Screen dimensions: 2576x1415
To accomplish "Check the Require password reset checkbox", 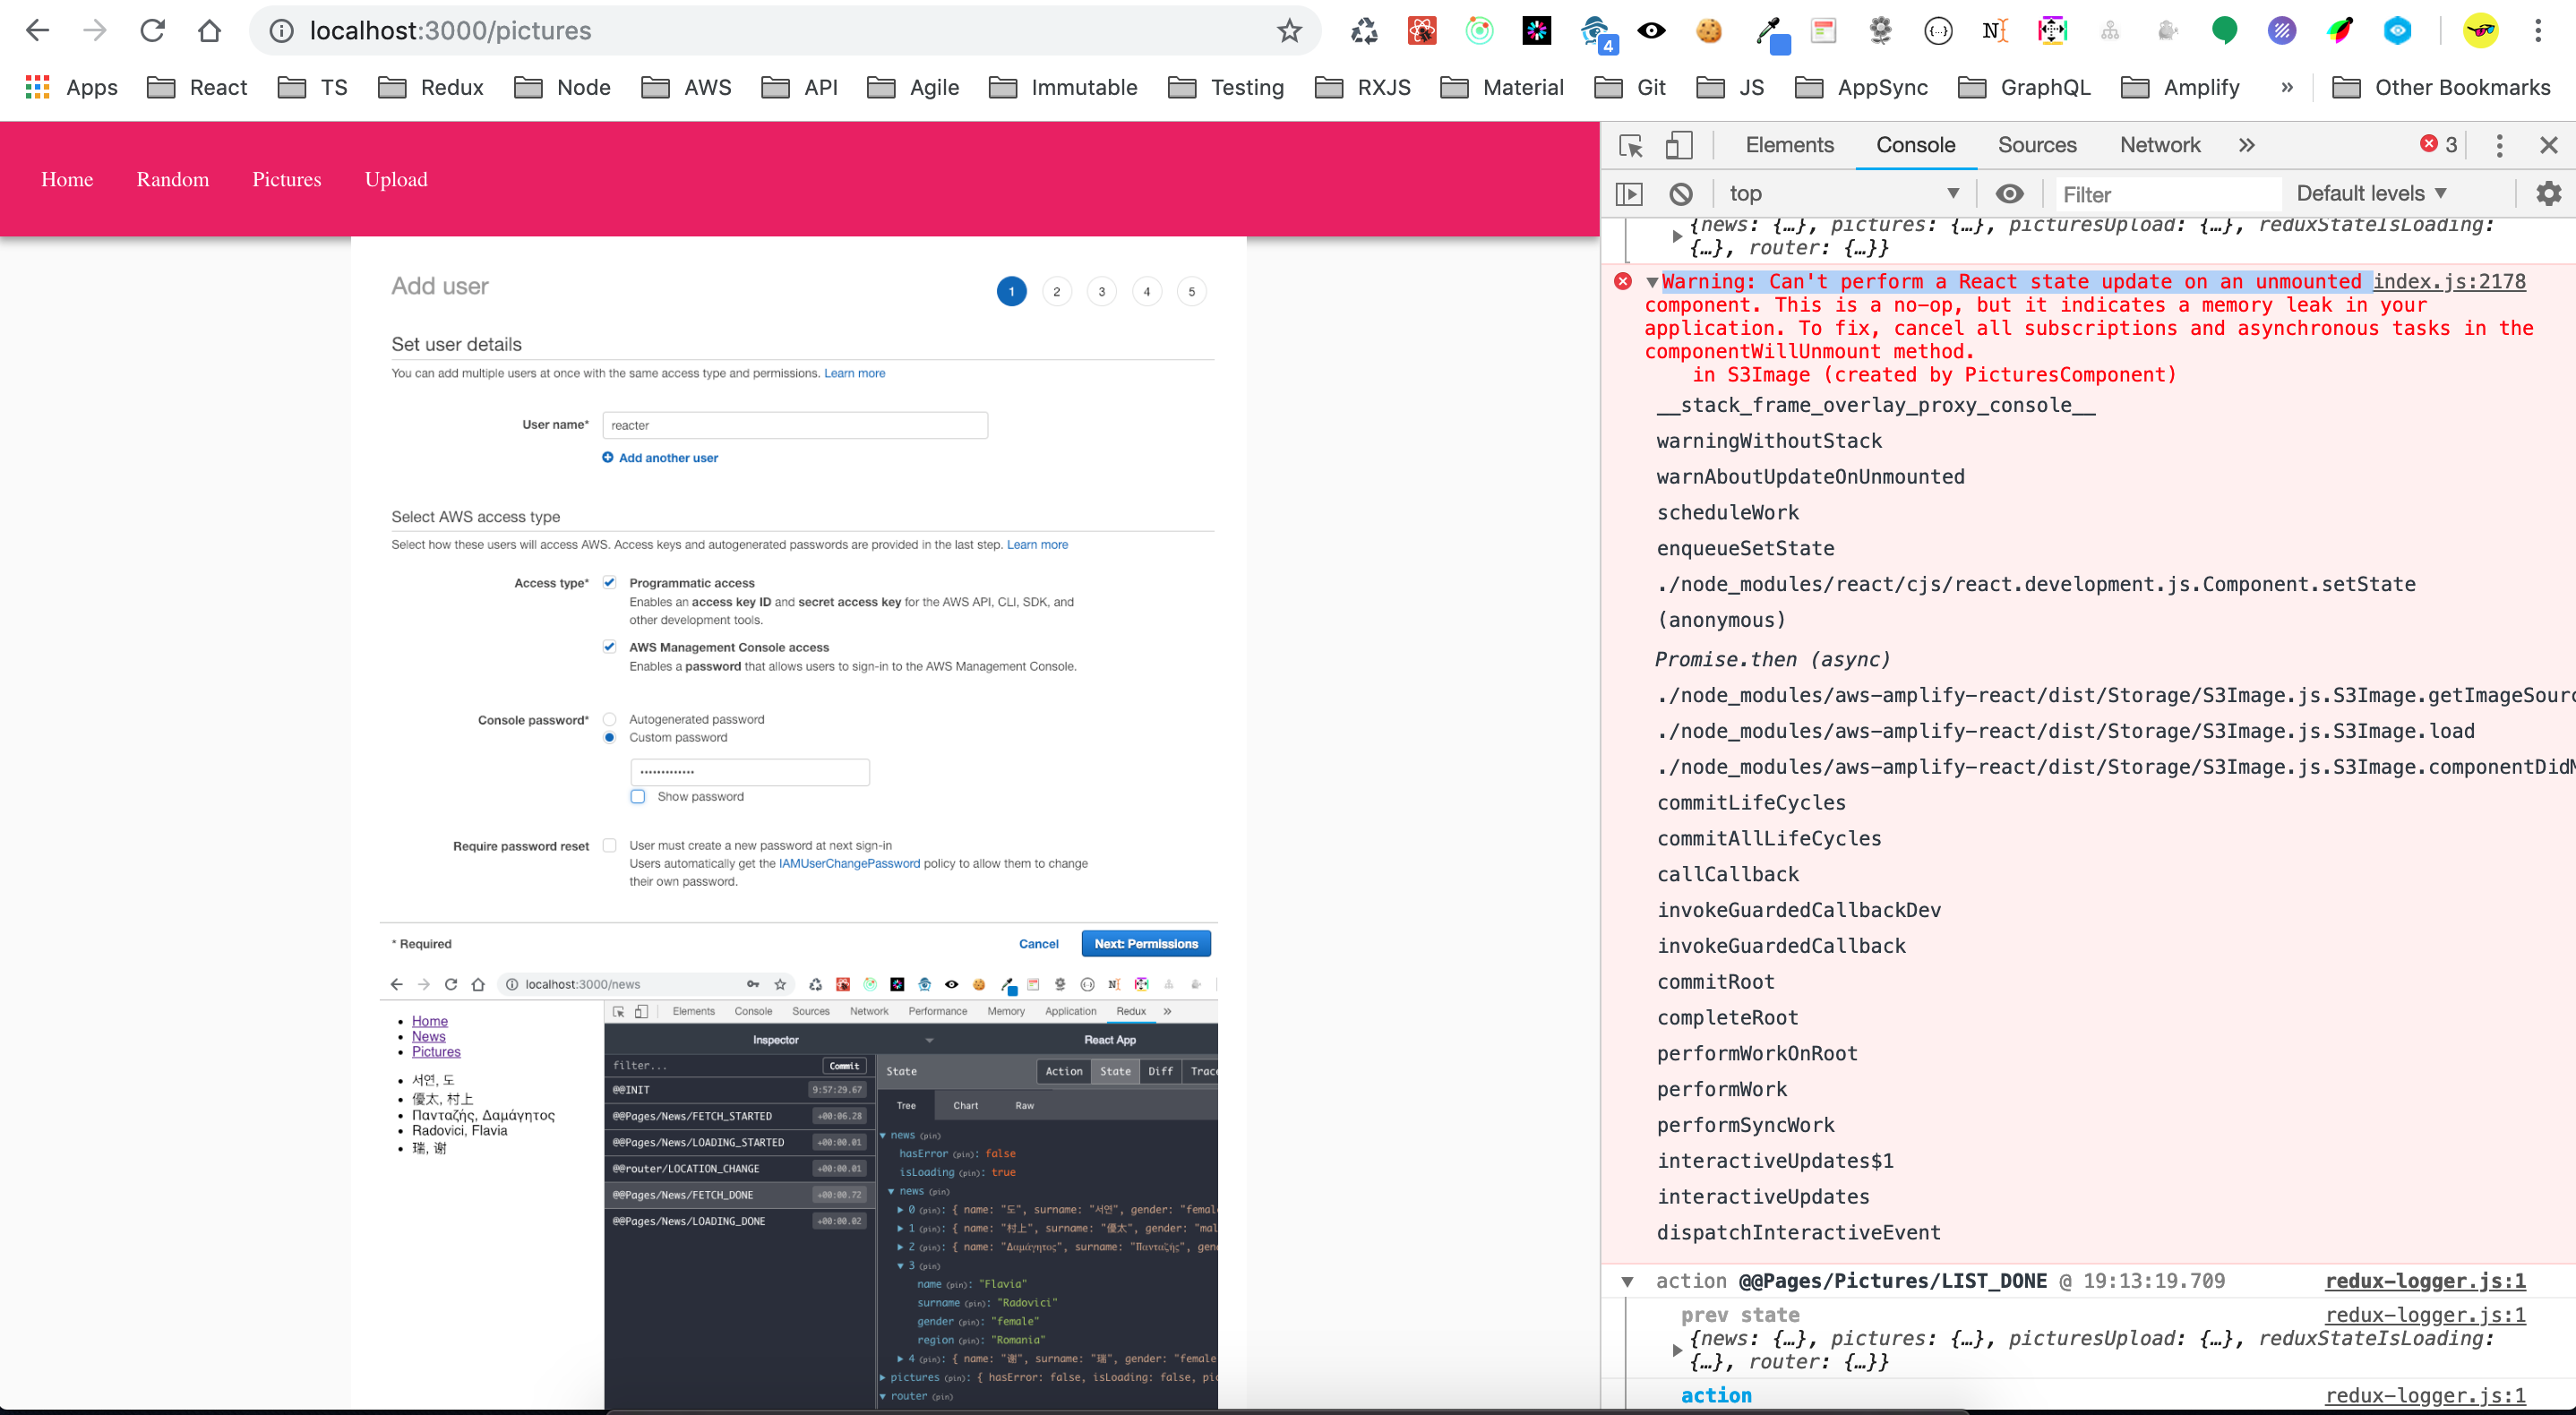I will click(609, 845).
